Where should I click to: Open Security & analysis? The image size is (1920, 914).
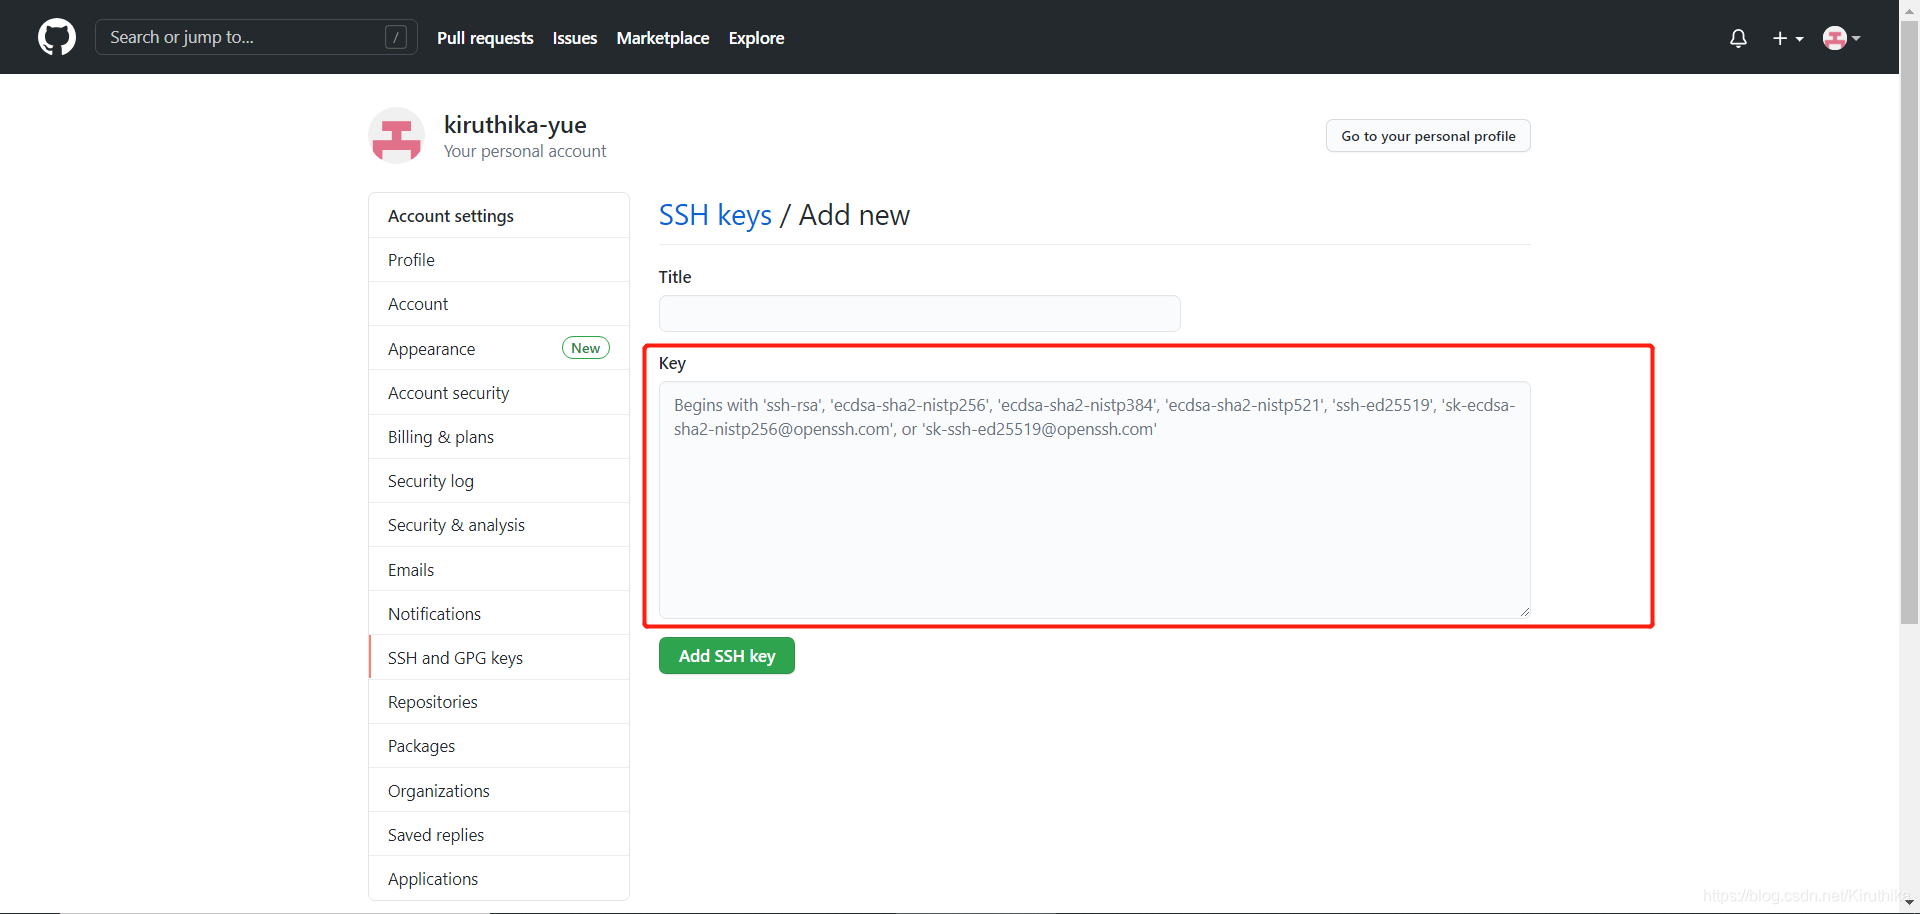(x=499, y=525)
